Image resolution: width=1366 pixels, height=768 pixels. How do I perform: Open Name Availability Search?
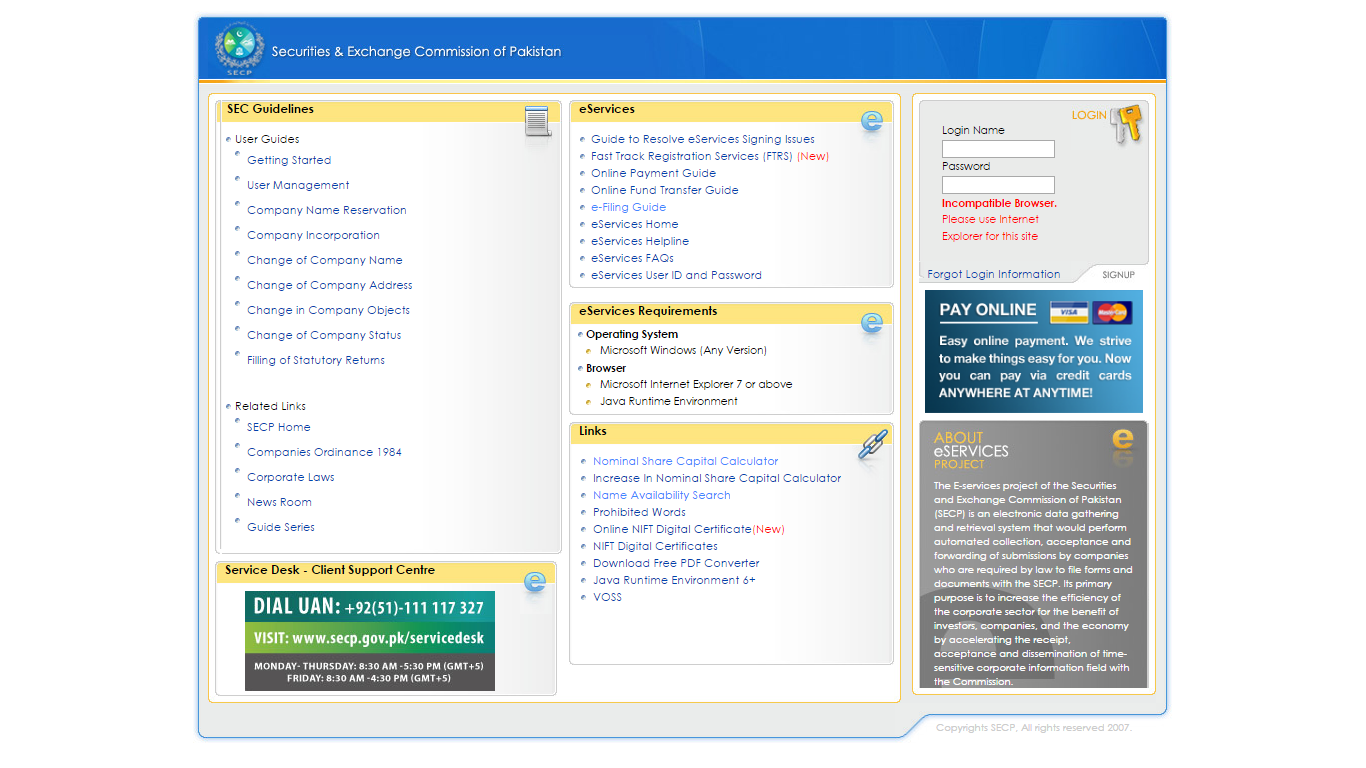pyautogui.click(x=662, y=495)
